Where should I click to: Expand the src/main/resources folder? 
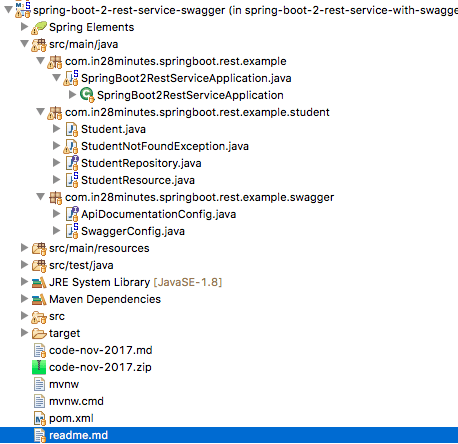pos(24,248)
